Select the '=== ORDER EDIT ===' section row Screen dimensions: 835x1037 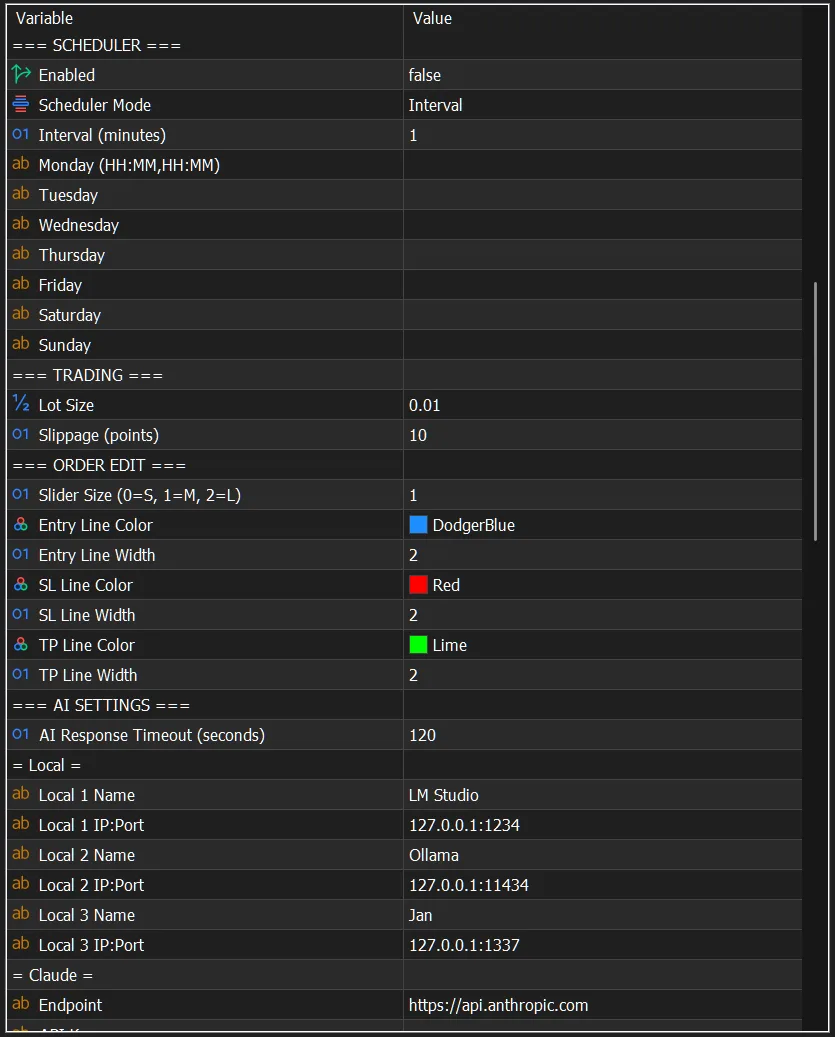point(404,465)
